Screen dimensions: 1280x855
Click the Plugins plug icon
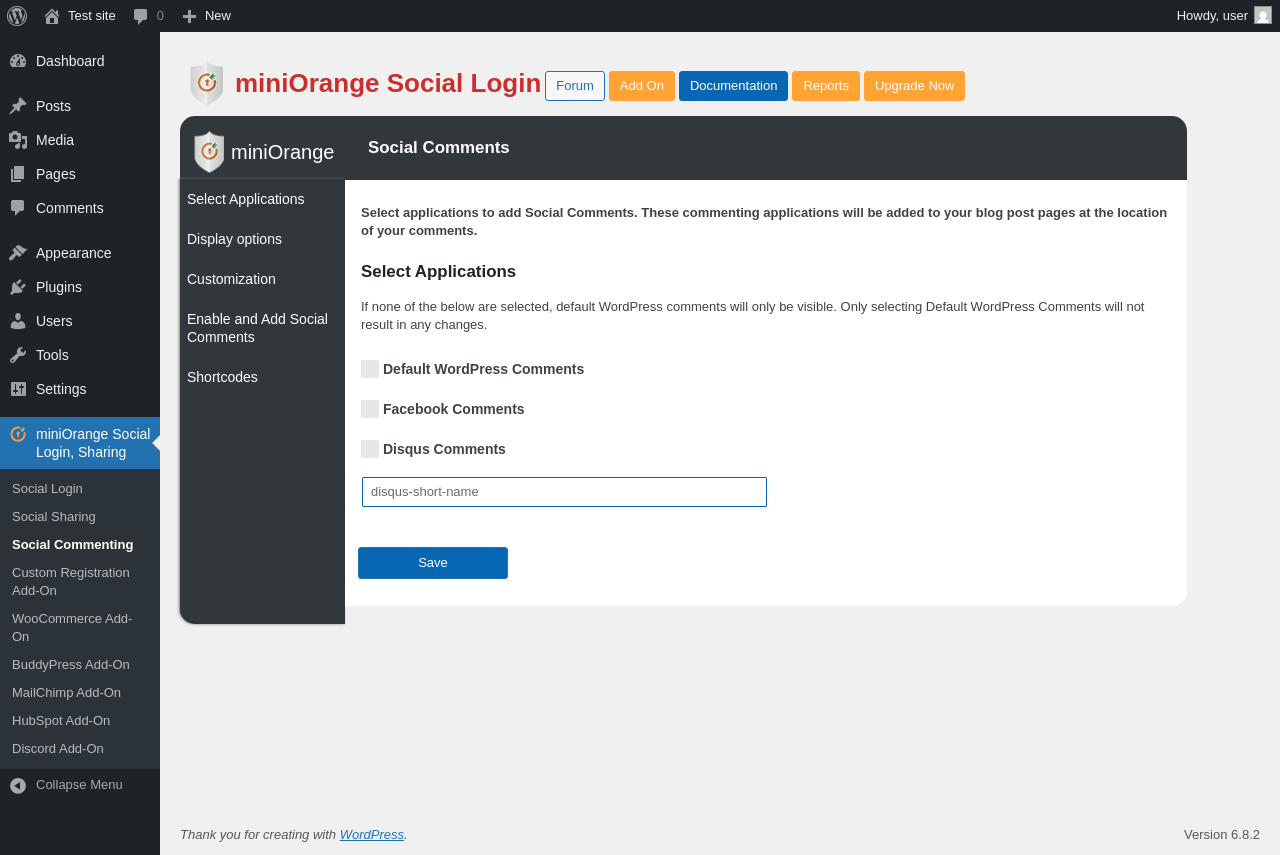(x=18, y=287)
